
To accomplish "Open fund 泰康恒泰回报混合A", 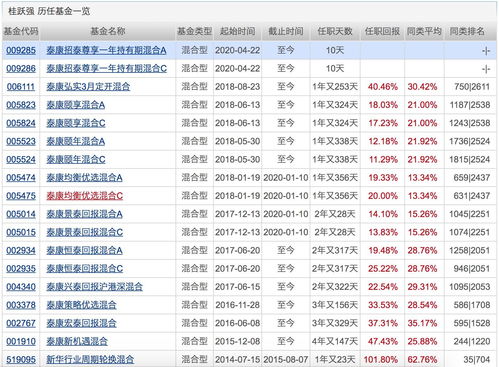I will [x=84, y=250].
